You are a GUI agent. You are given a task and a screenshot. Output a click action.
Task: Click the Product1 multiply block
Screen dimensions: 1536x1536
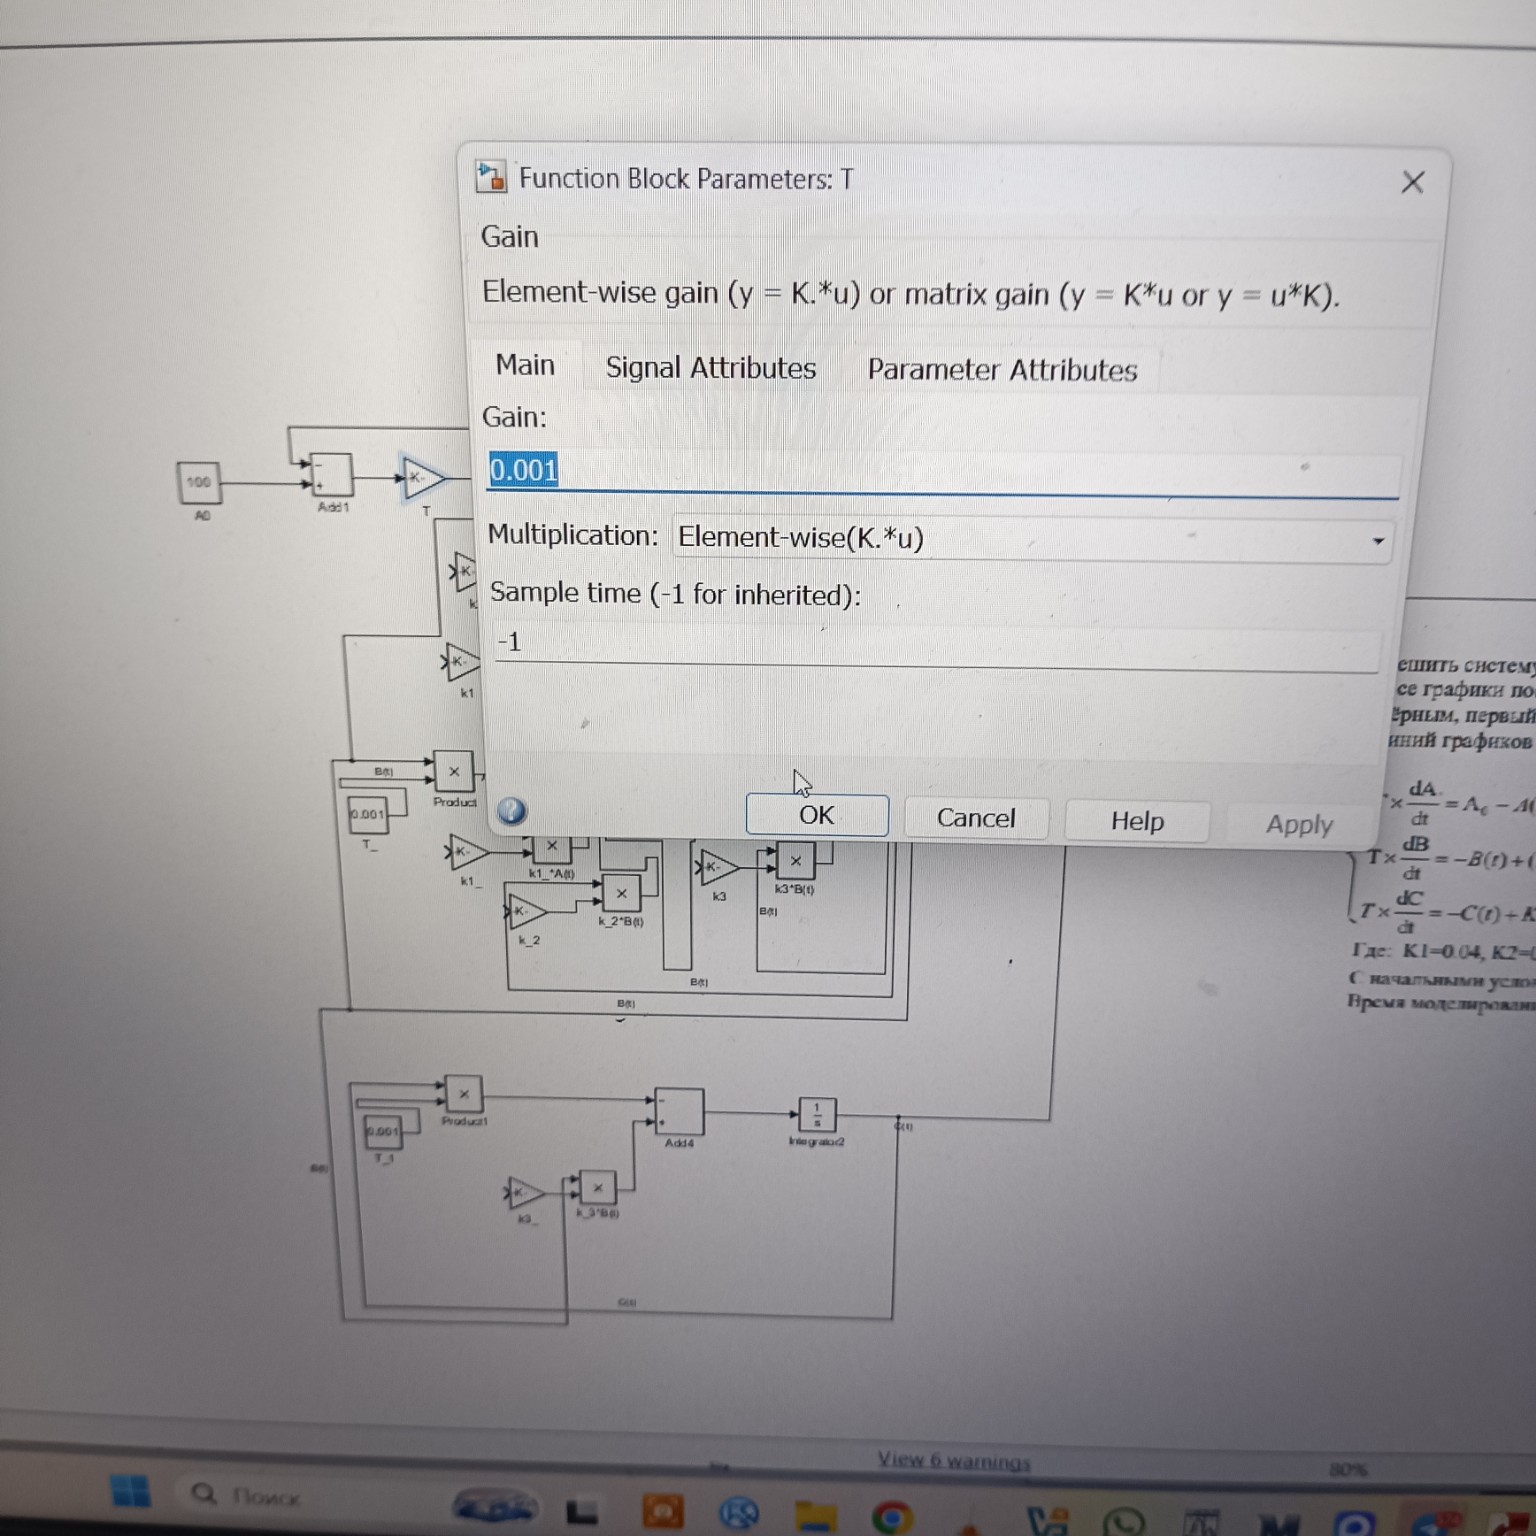click(463, 1094)
